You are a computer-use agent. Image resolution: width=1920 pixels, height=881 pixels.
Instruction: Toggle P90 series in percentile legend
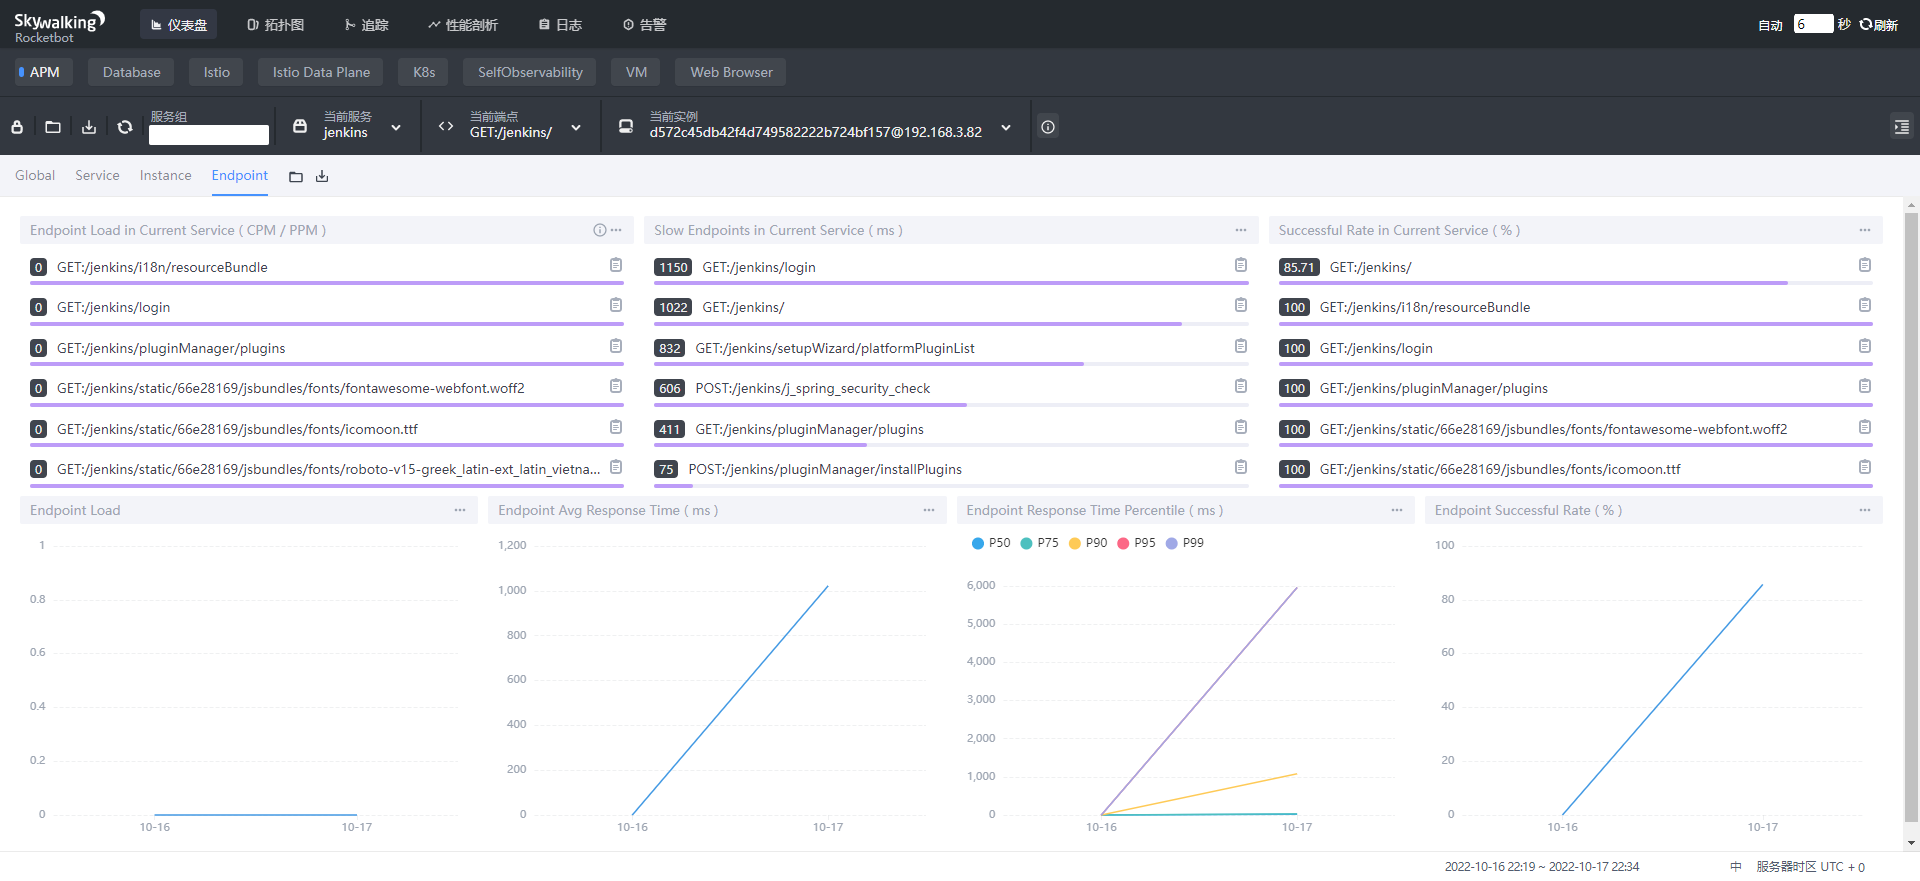(1088, 543)
